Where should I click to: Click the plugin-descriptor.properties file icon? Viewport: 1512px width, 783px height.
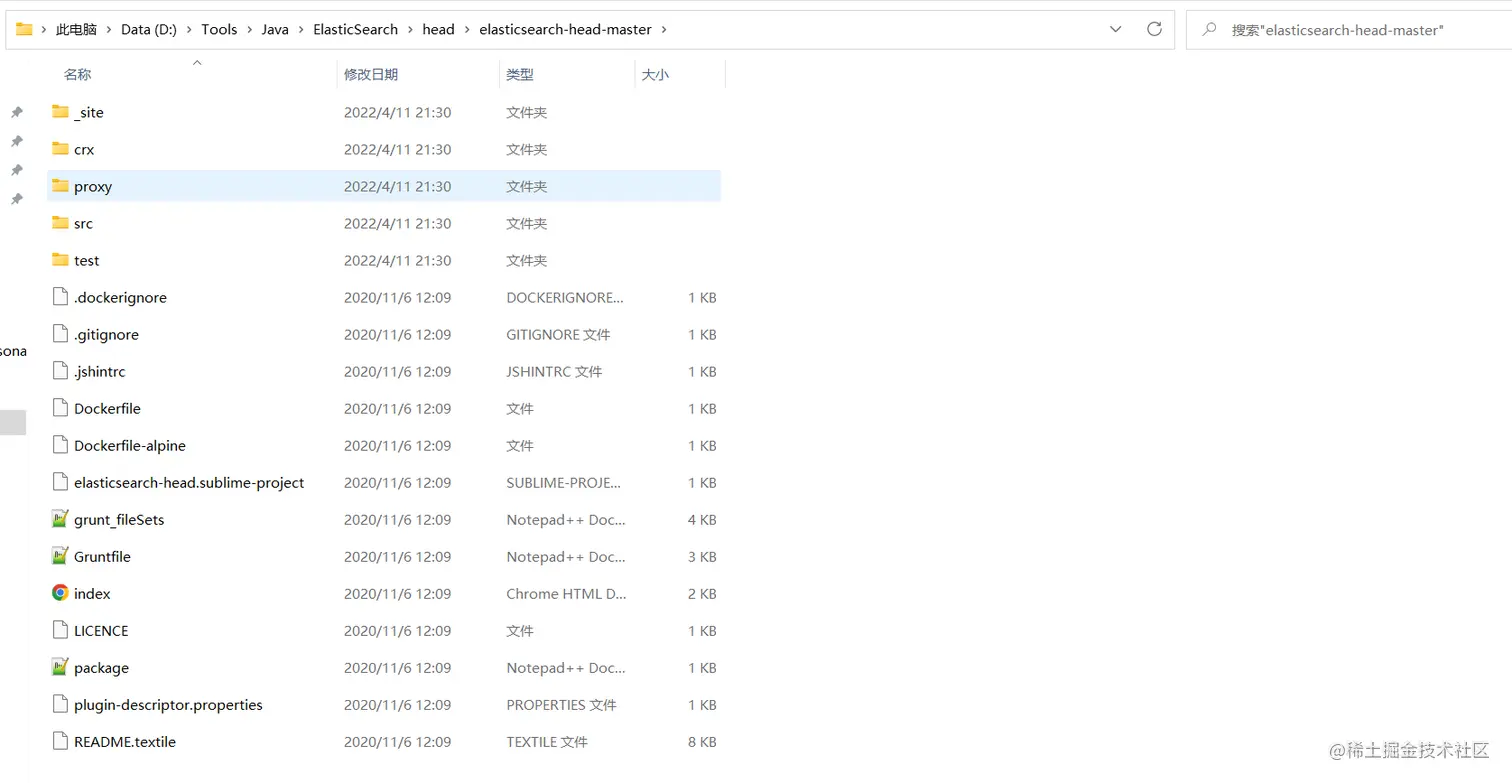pyautogui.click(x=60, y=704)
